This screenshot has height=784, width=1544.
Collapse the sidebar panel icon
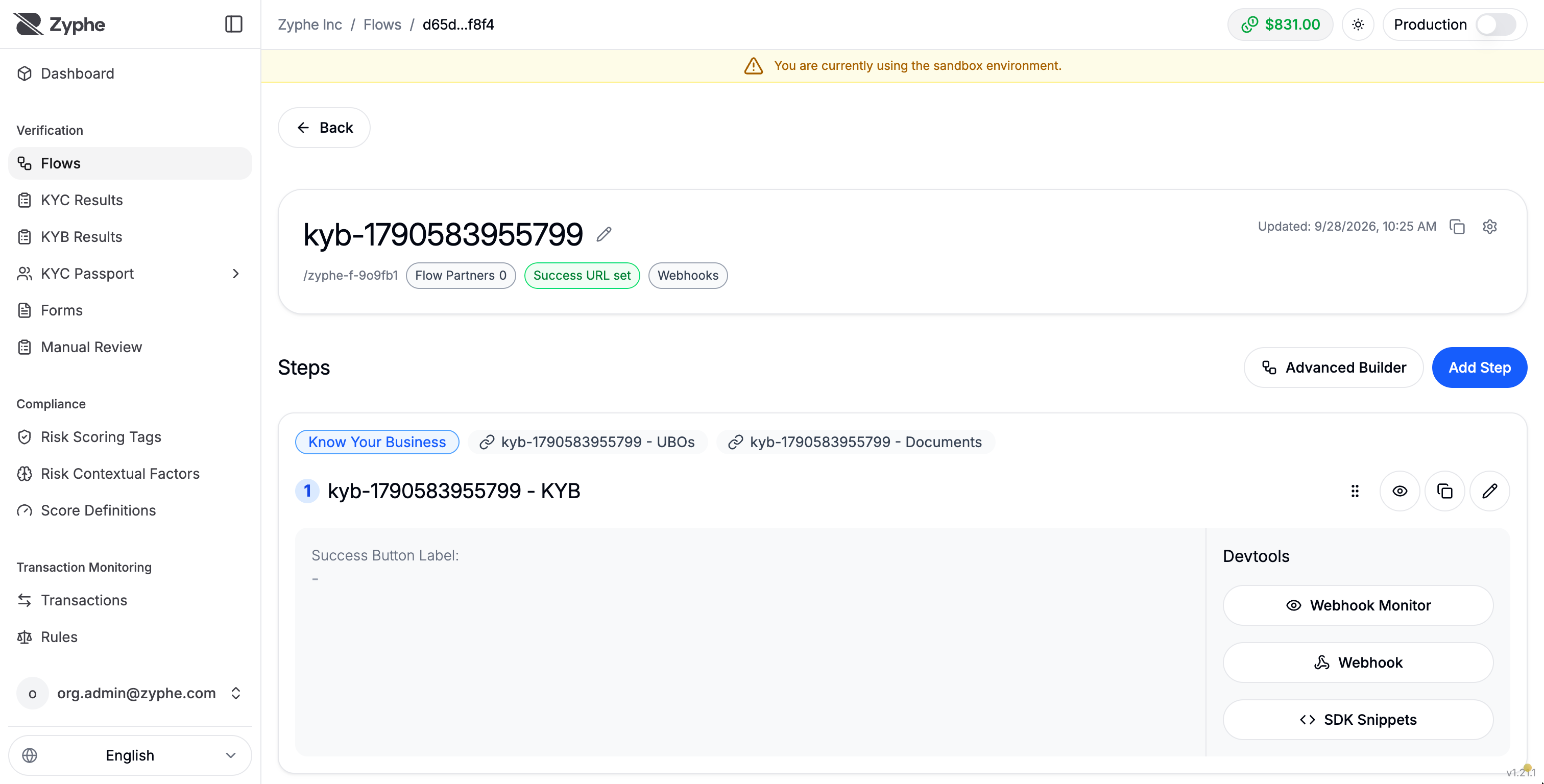[x=234, y=24]
